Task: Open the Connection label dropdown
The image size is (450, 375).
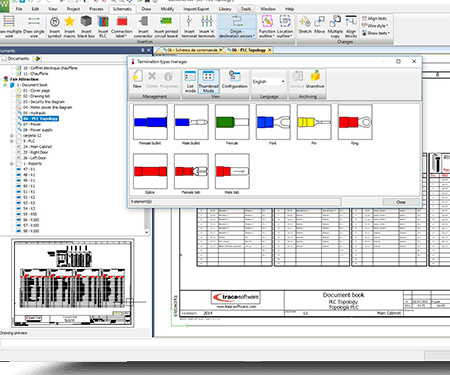Action: pos(122,27)
